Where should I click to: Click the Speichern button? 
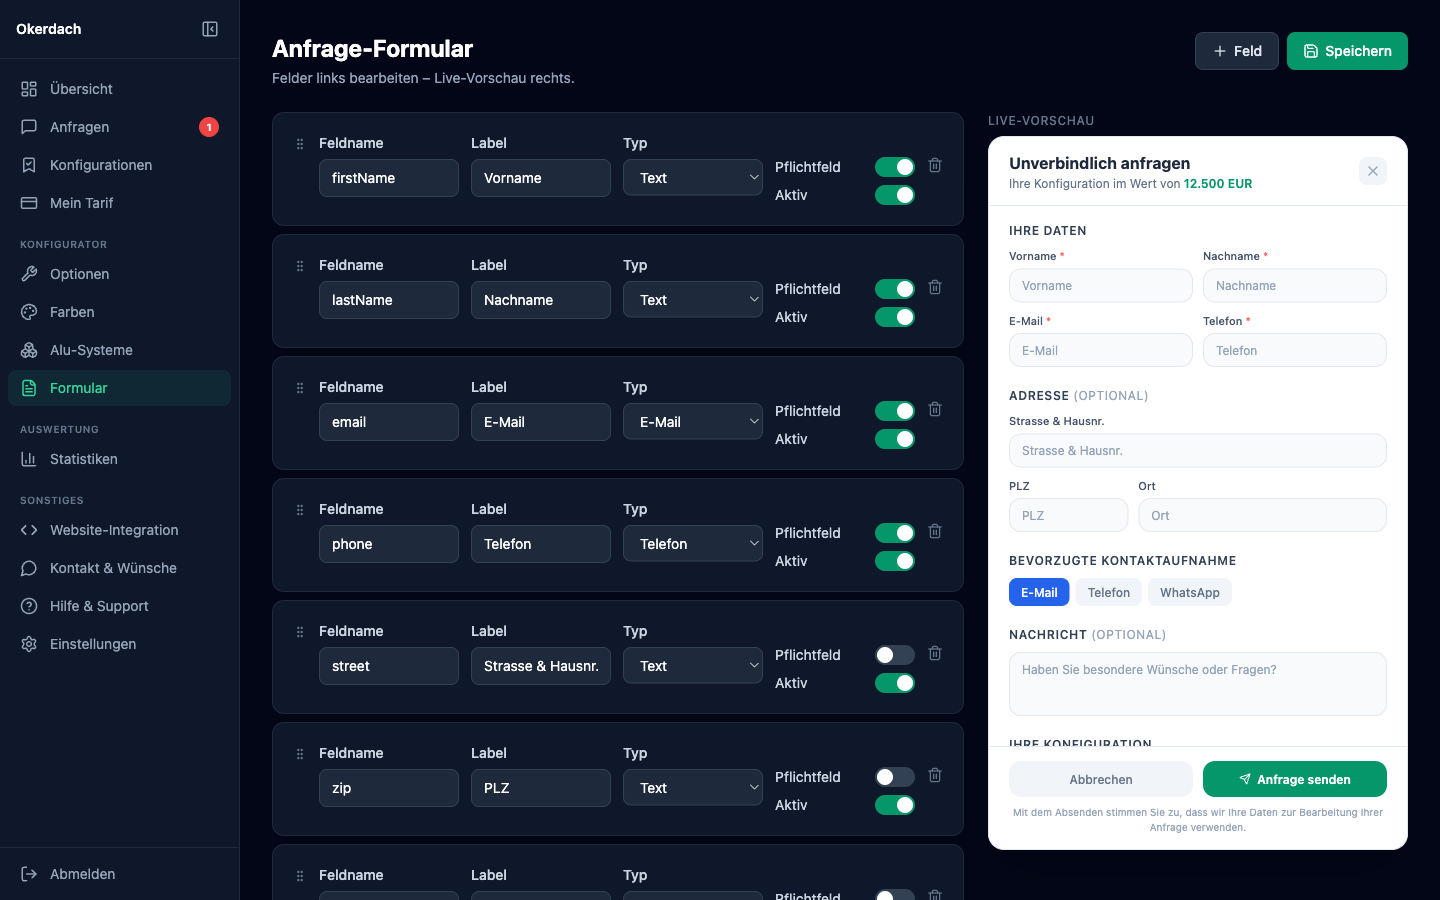click(1347, 50)
